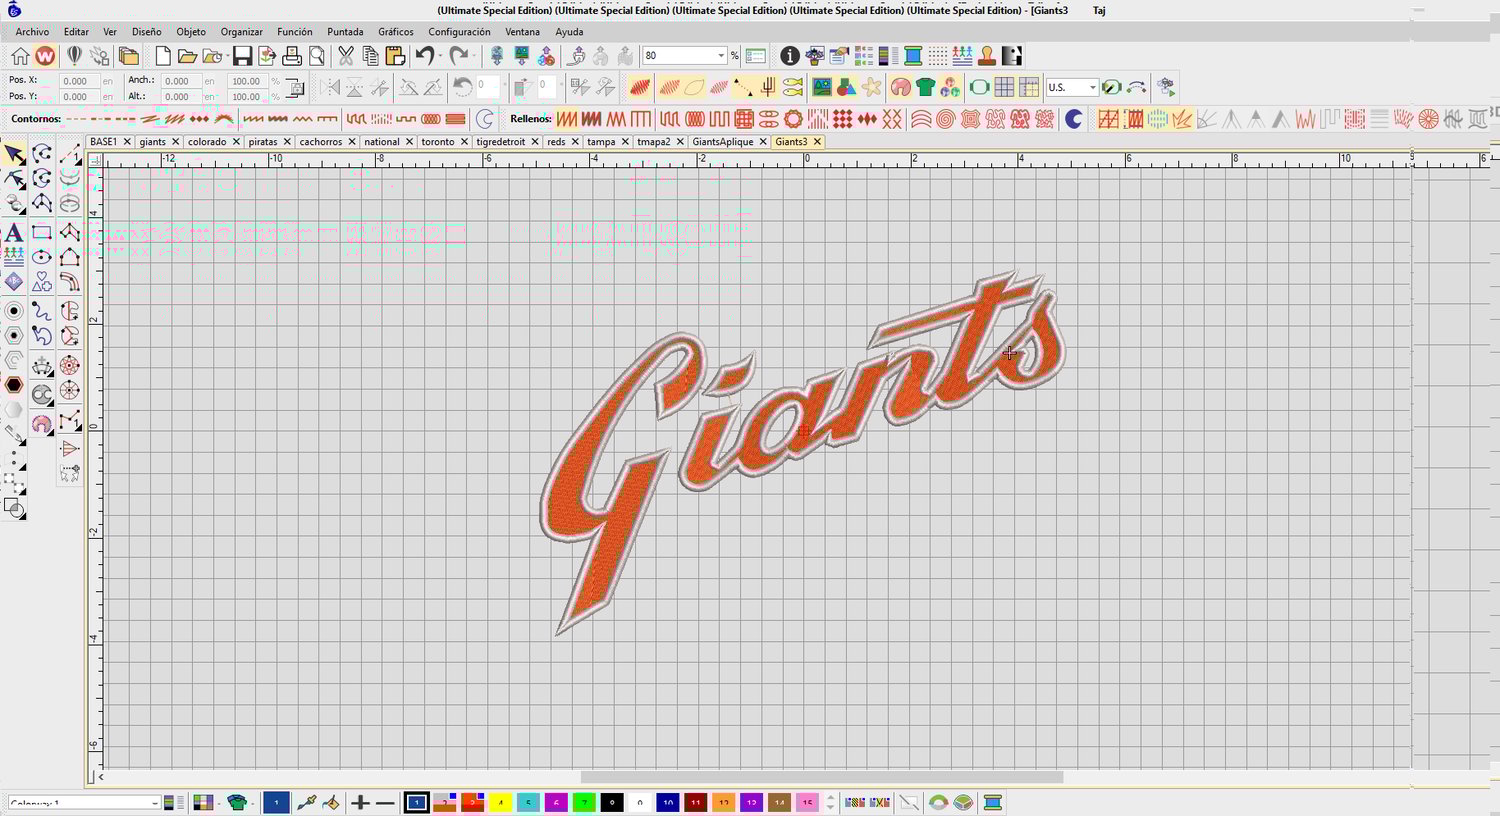
Task: Toggle the dotted grid points icon
Action: click(938, 56)
